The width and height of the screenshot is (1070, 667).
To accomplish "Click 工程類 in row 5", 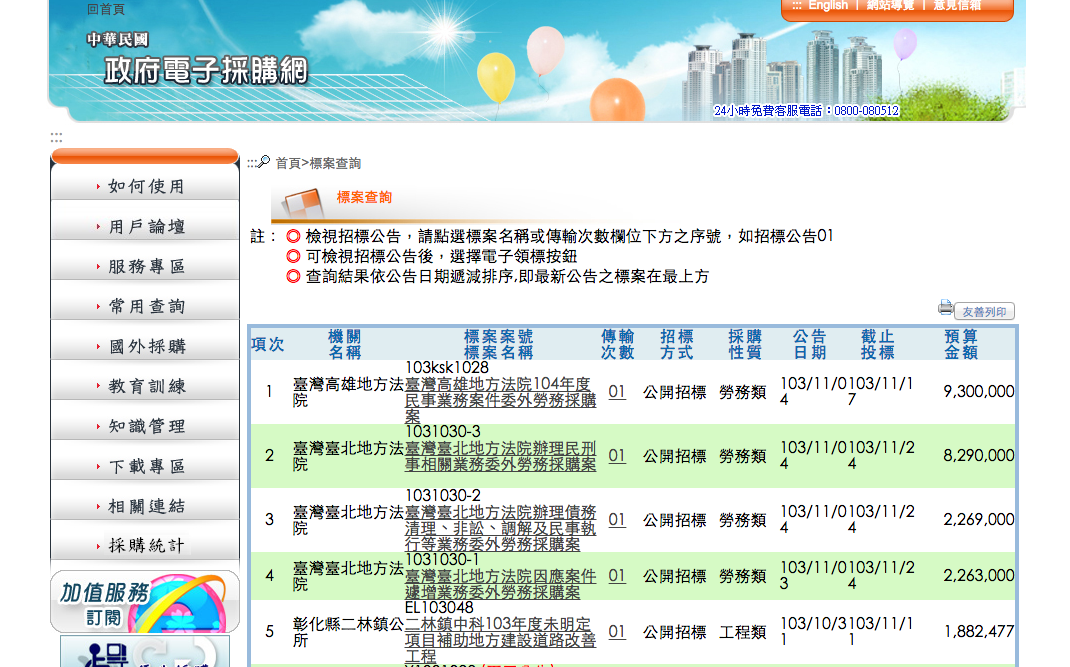I will (742, 632).
